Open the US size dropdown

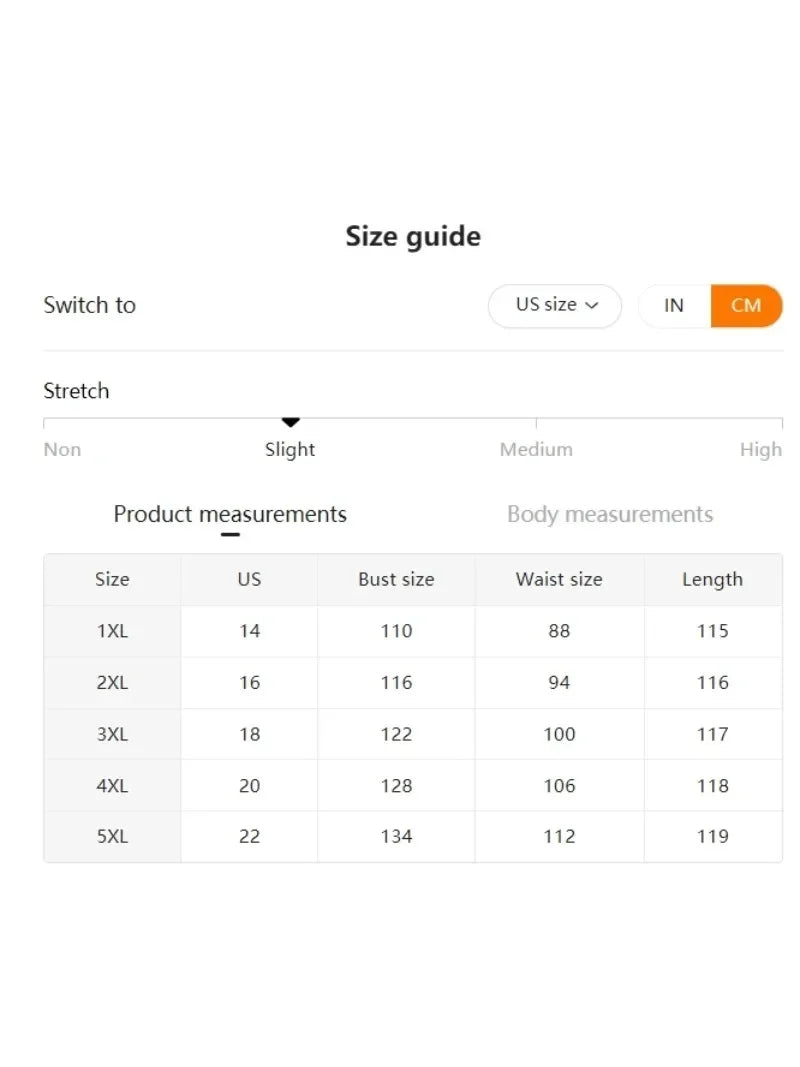(x=554, y=305)
